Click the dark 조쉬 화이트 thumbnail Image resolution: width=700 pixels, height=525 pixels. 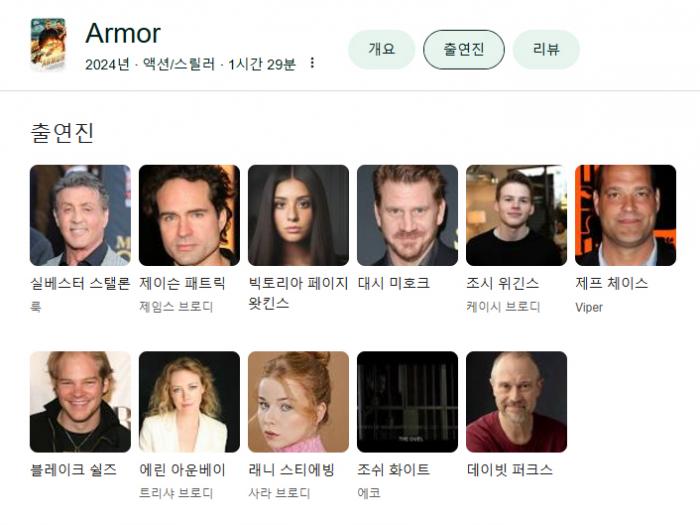pos(407,402)
